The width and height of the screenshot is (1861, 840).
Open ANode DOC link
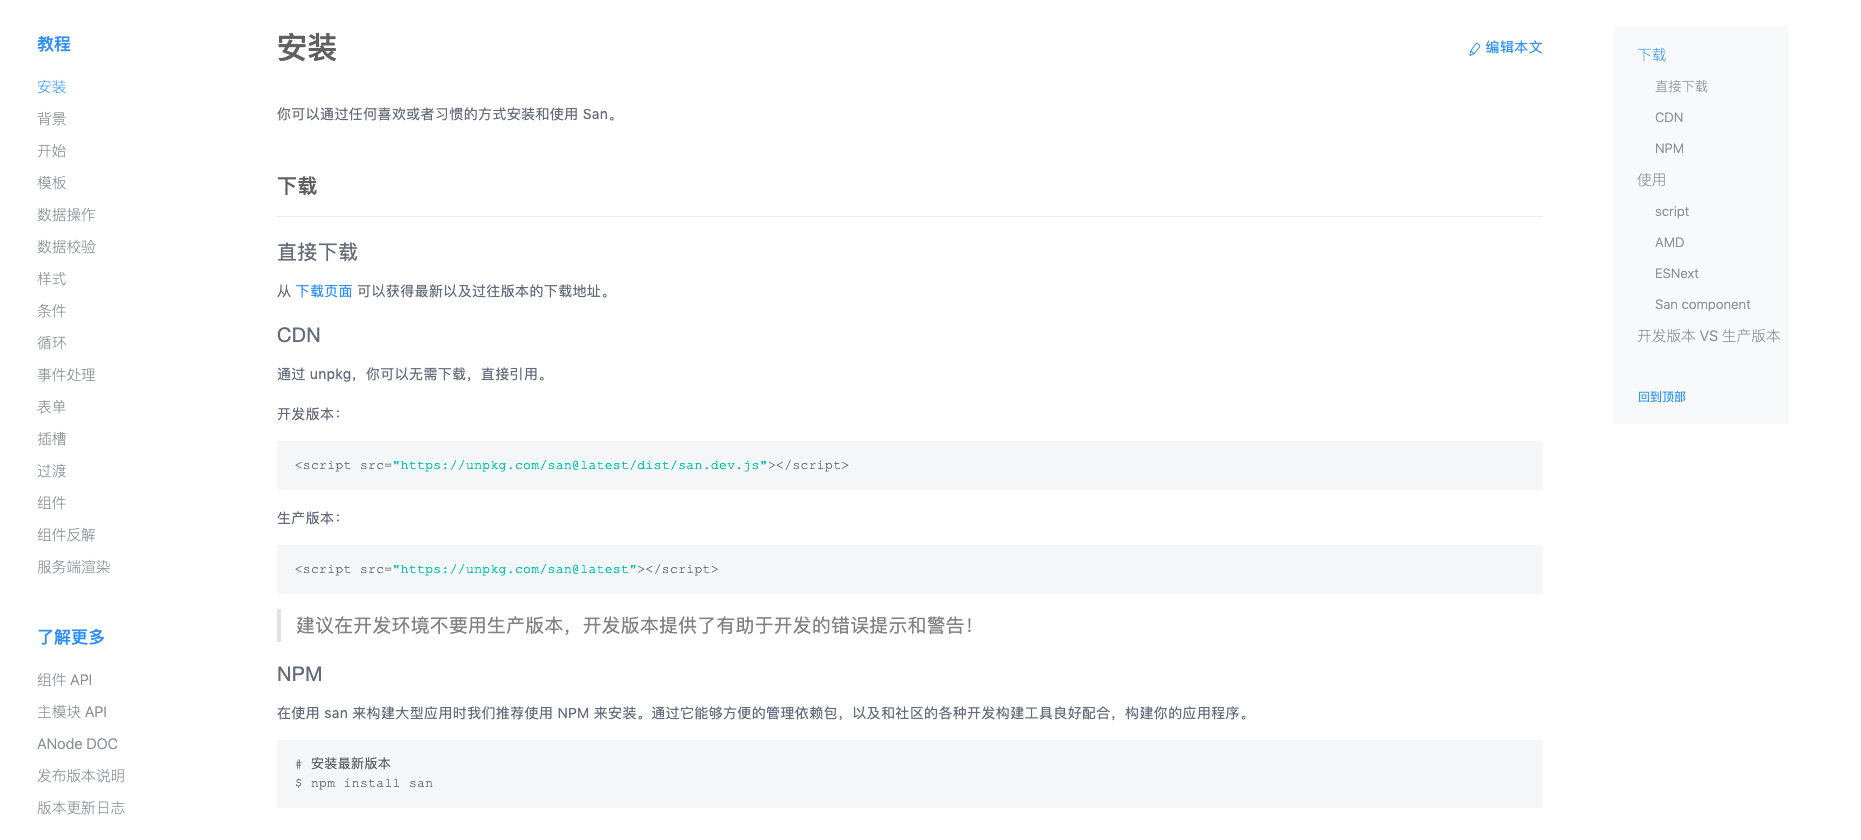click(77, 744)
